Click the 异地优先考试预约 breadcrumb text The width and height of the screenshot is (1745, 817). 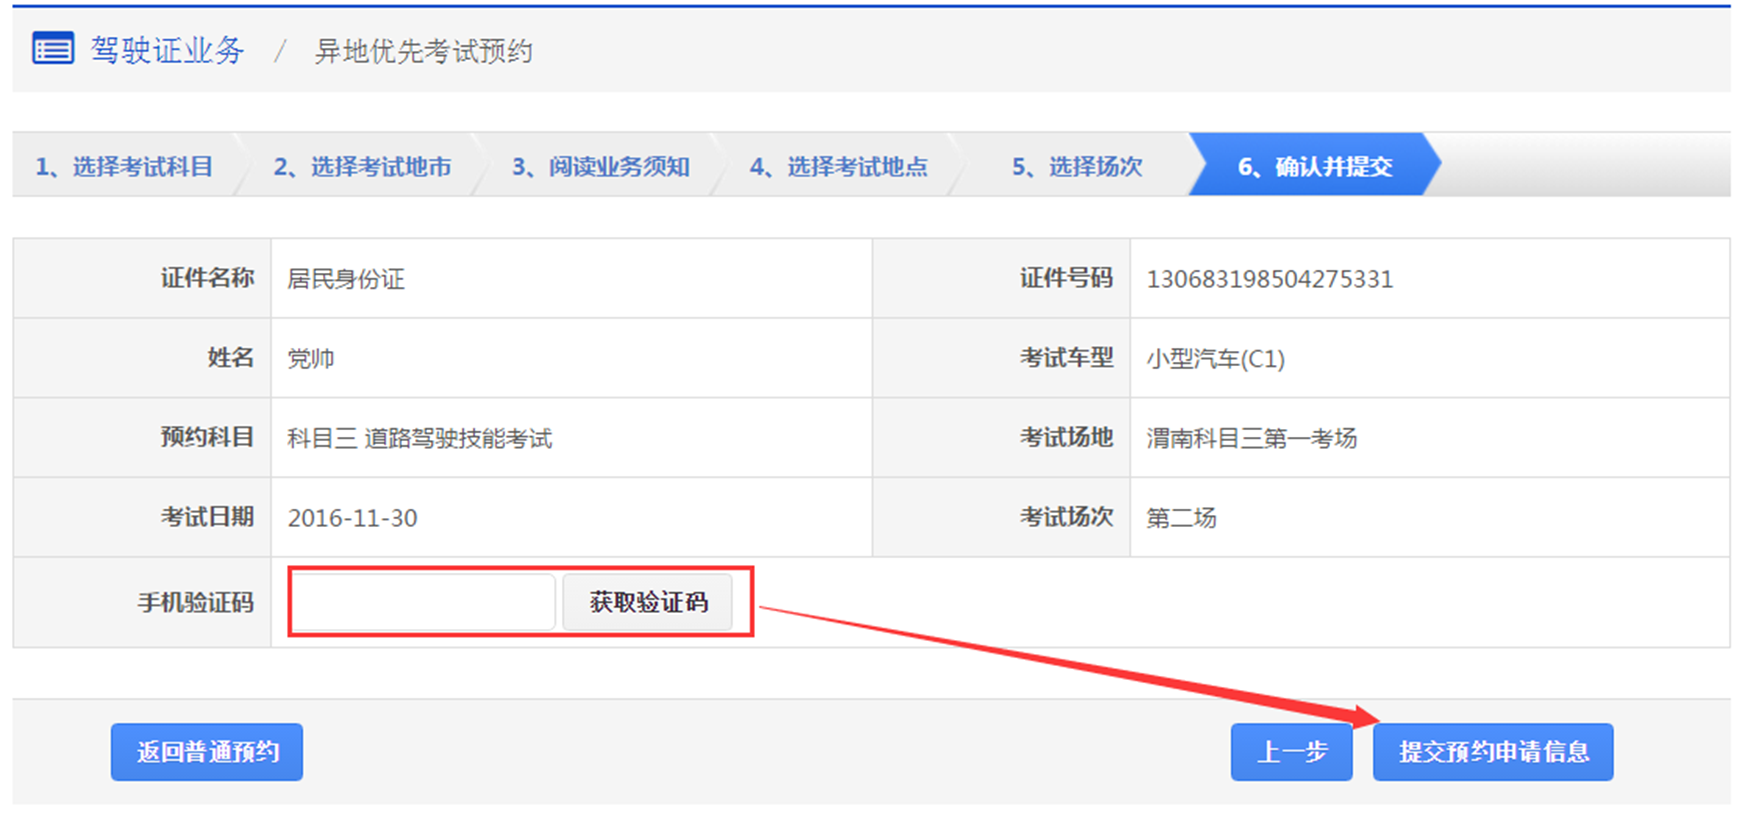(x=423, y=52)
